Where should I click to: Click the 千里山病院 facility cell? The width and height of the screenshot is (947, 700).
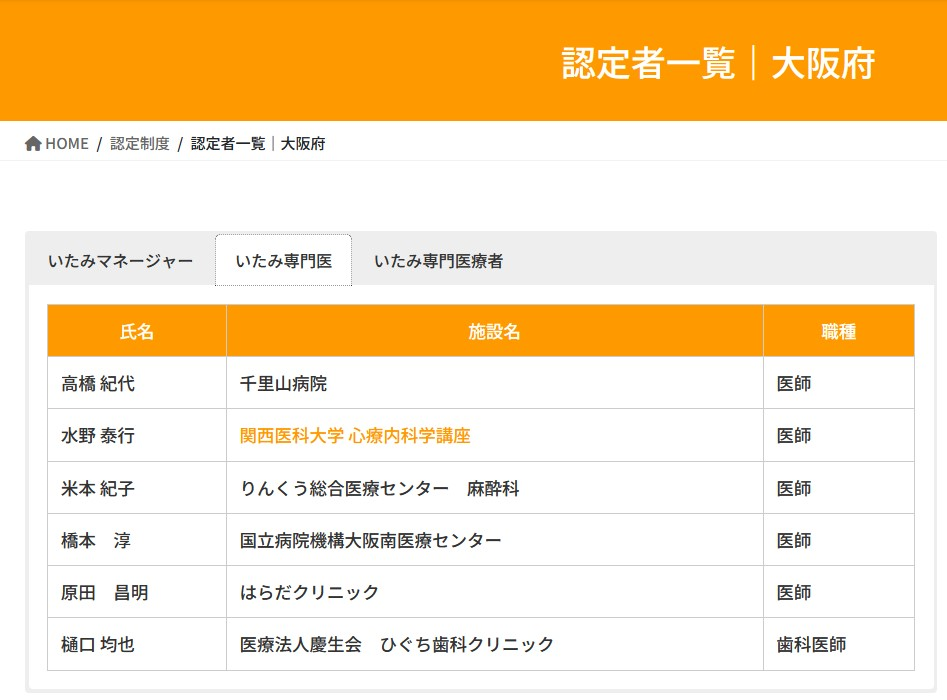(x=495, y=383)
